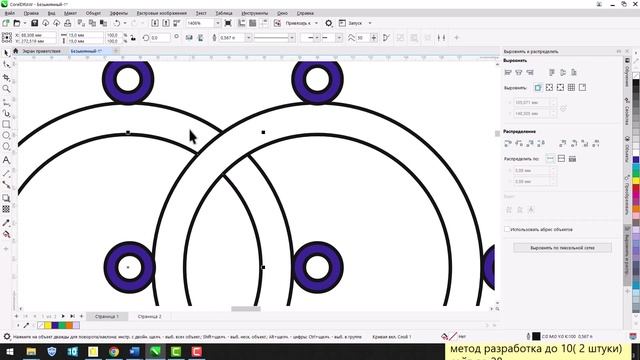Click the Align top icon in the docker

click(552, 73)
